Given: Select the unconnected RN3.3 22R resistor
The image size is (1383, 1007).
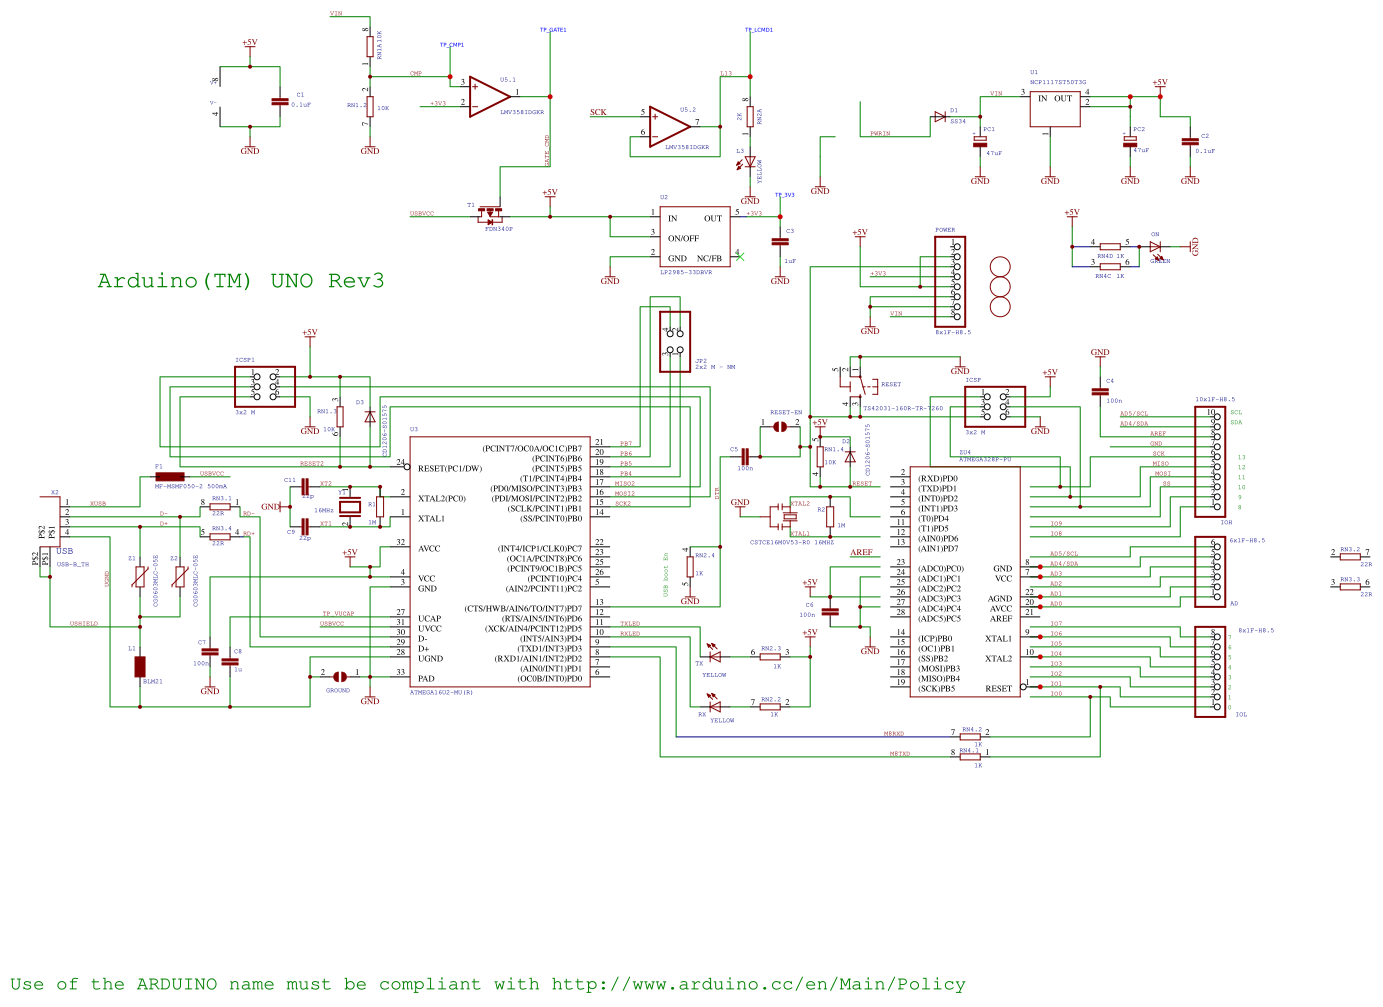Looking at the screenshot, I should pos(1350,586).
